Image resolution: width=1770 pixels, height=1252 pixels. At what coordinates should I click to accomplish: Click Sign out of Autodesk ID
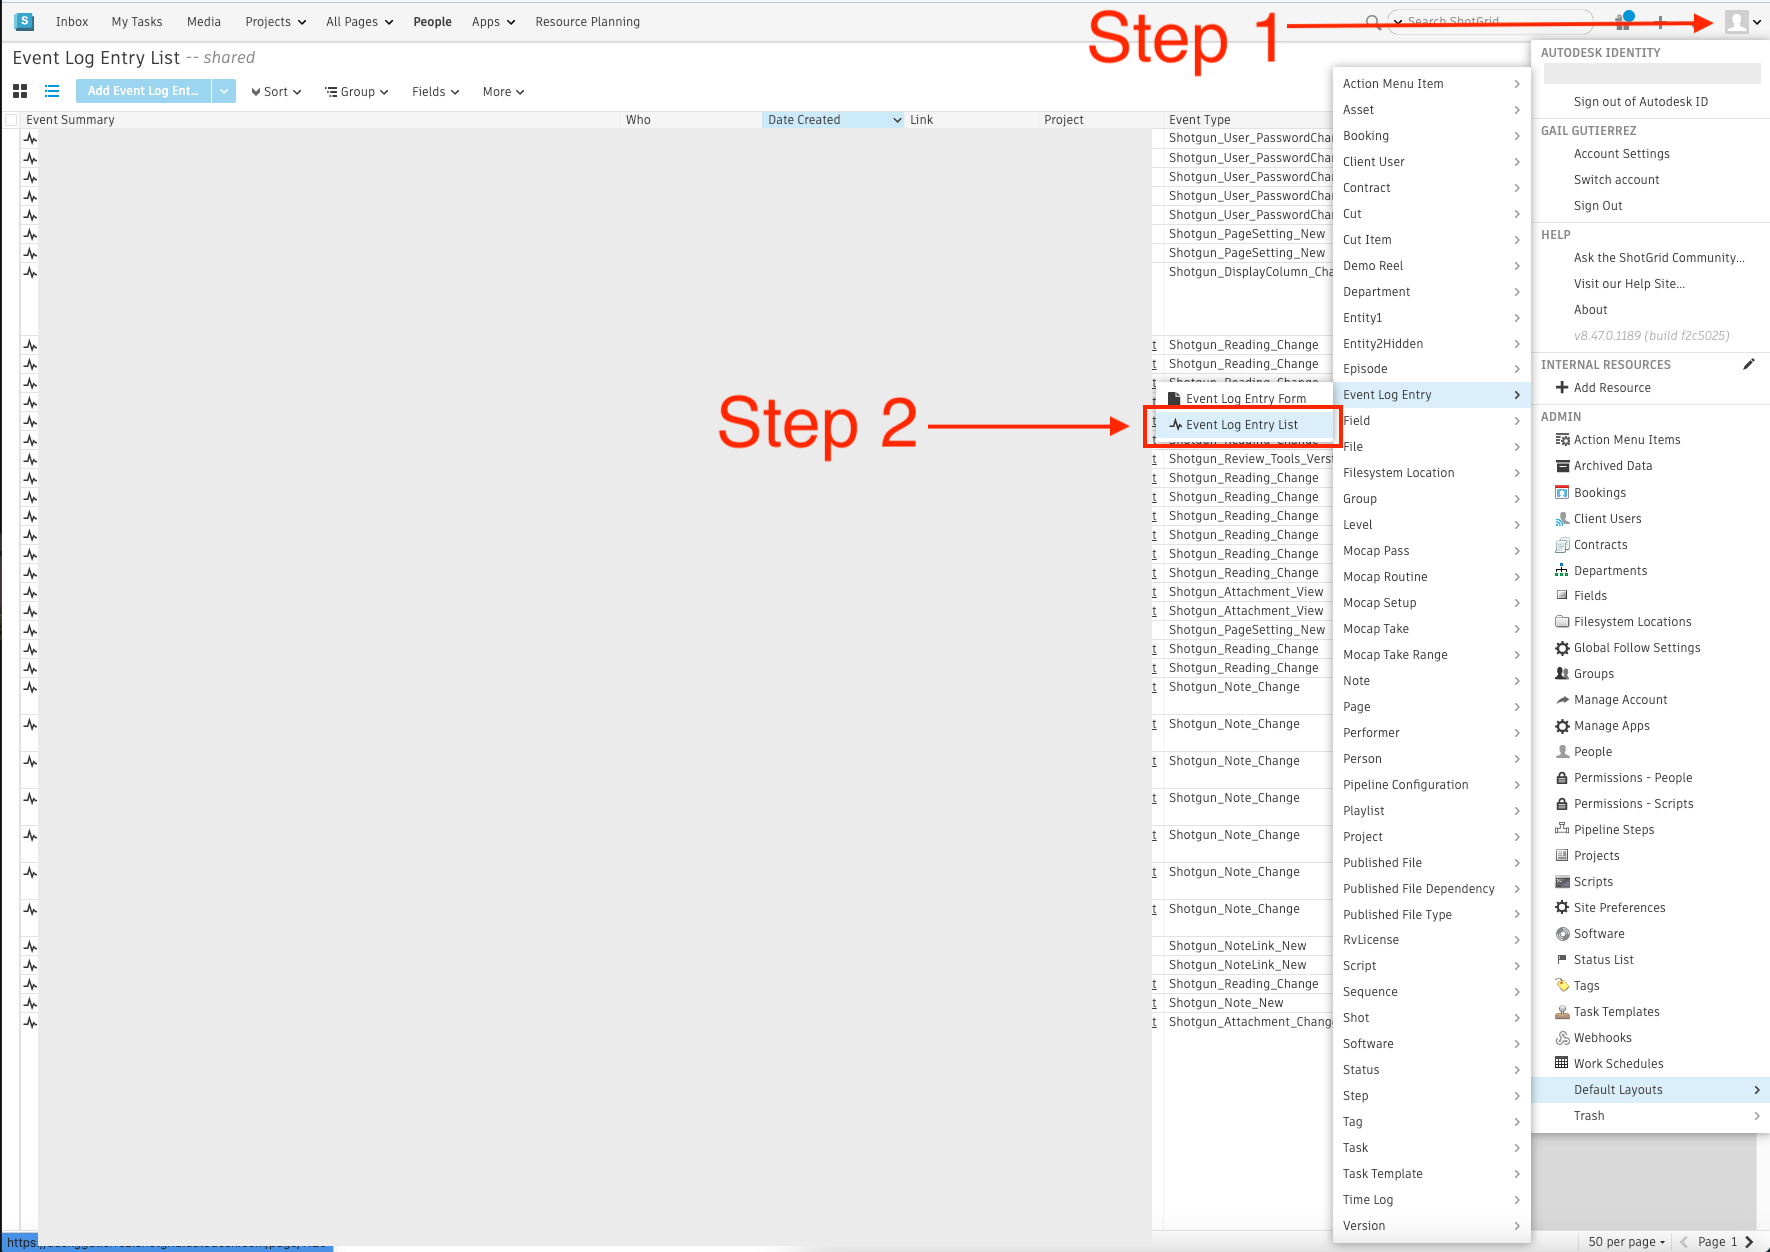pyautogui.click(x=1641, y=102)
